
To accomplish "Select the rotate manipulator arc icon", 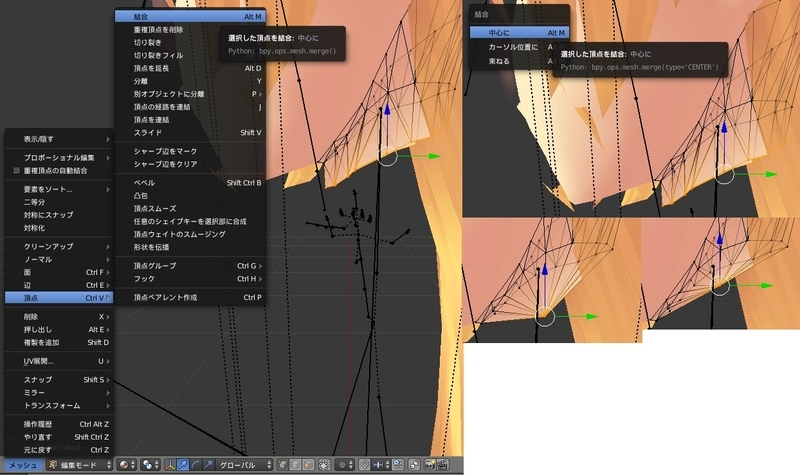I will pyautogui.click(x=195, y=465).
